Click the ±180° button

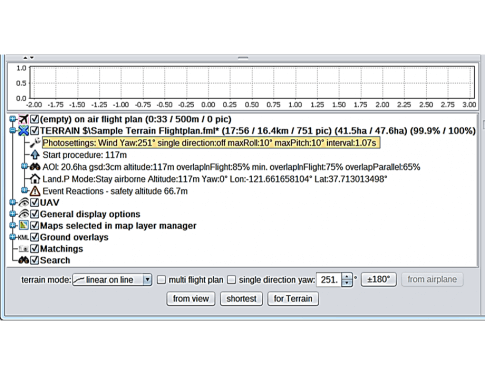[379, 279]
